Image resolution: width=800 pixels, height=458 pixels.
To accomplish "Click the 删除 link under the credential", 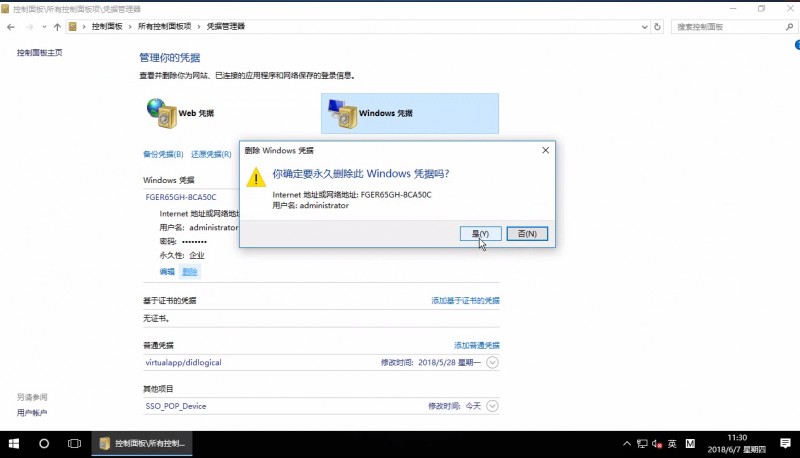I will point(190,272).
